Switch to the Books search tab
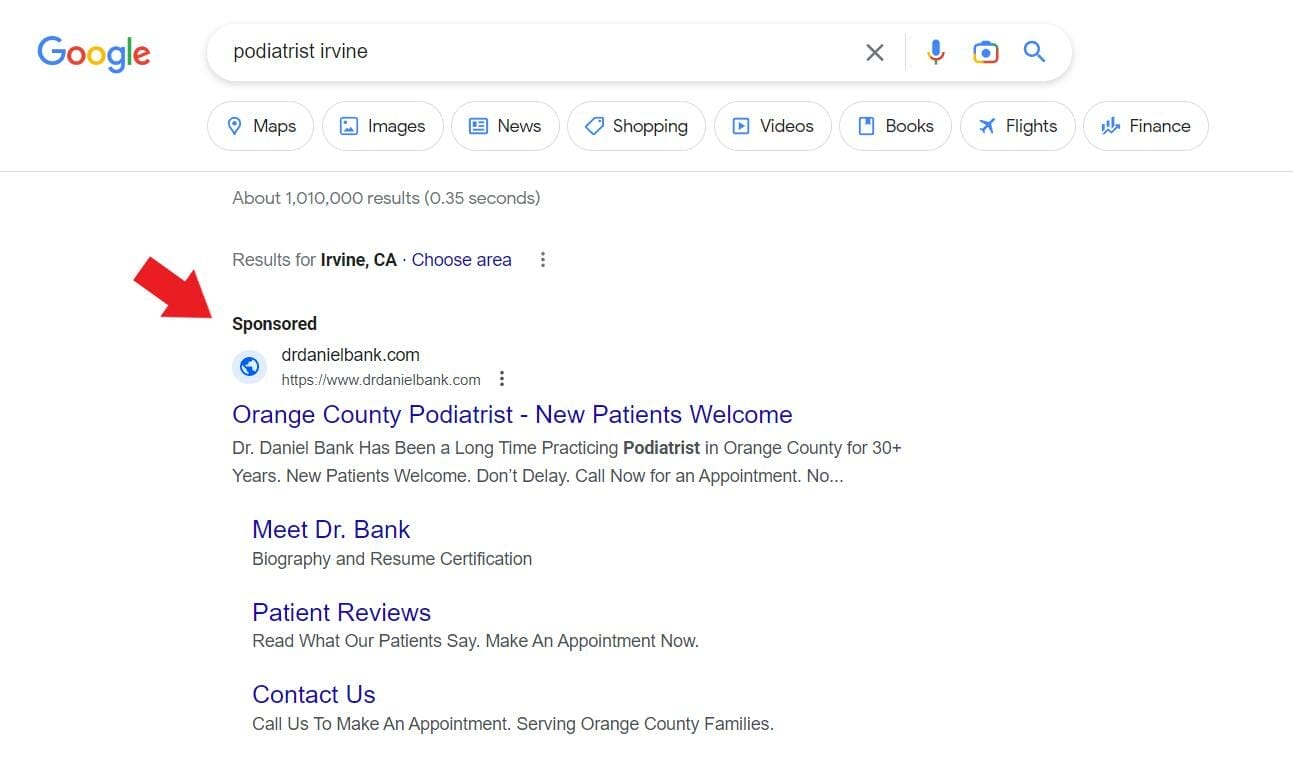Screen dimensions: 1293x769 [894, 126]
